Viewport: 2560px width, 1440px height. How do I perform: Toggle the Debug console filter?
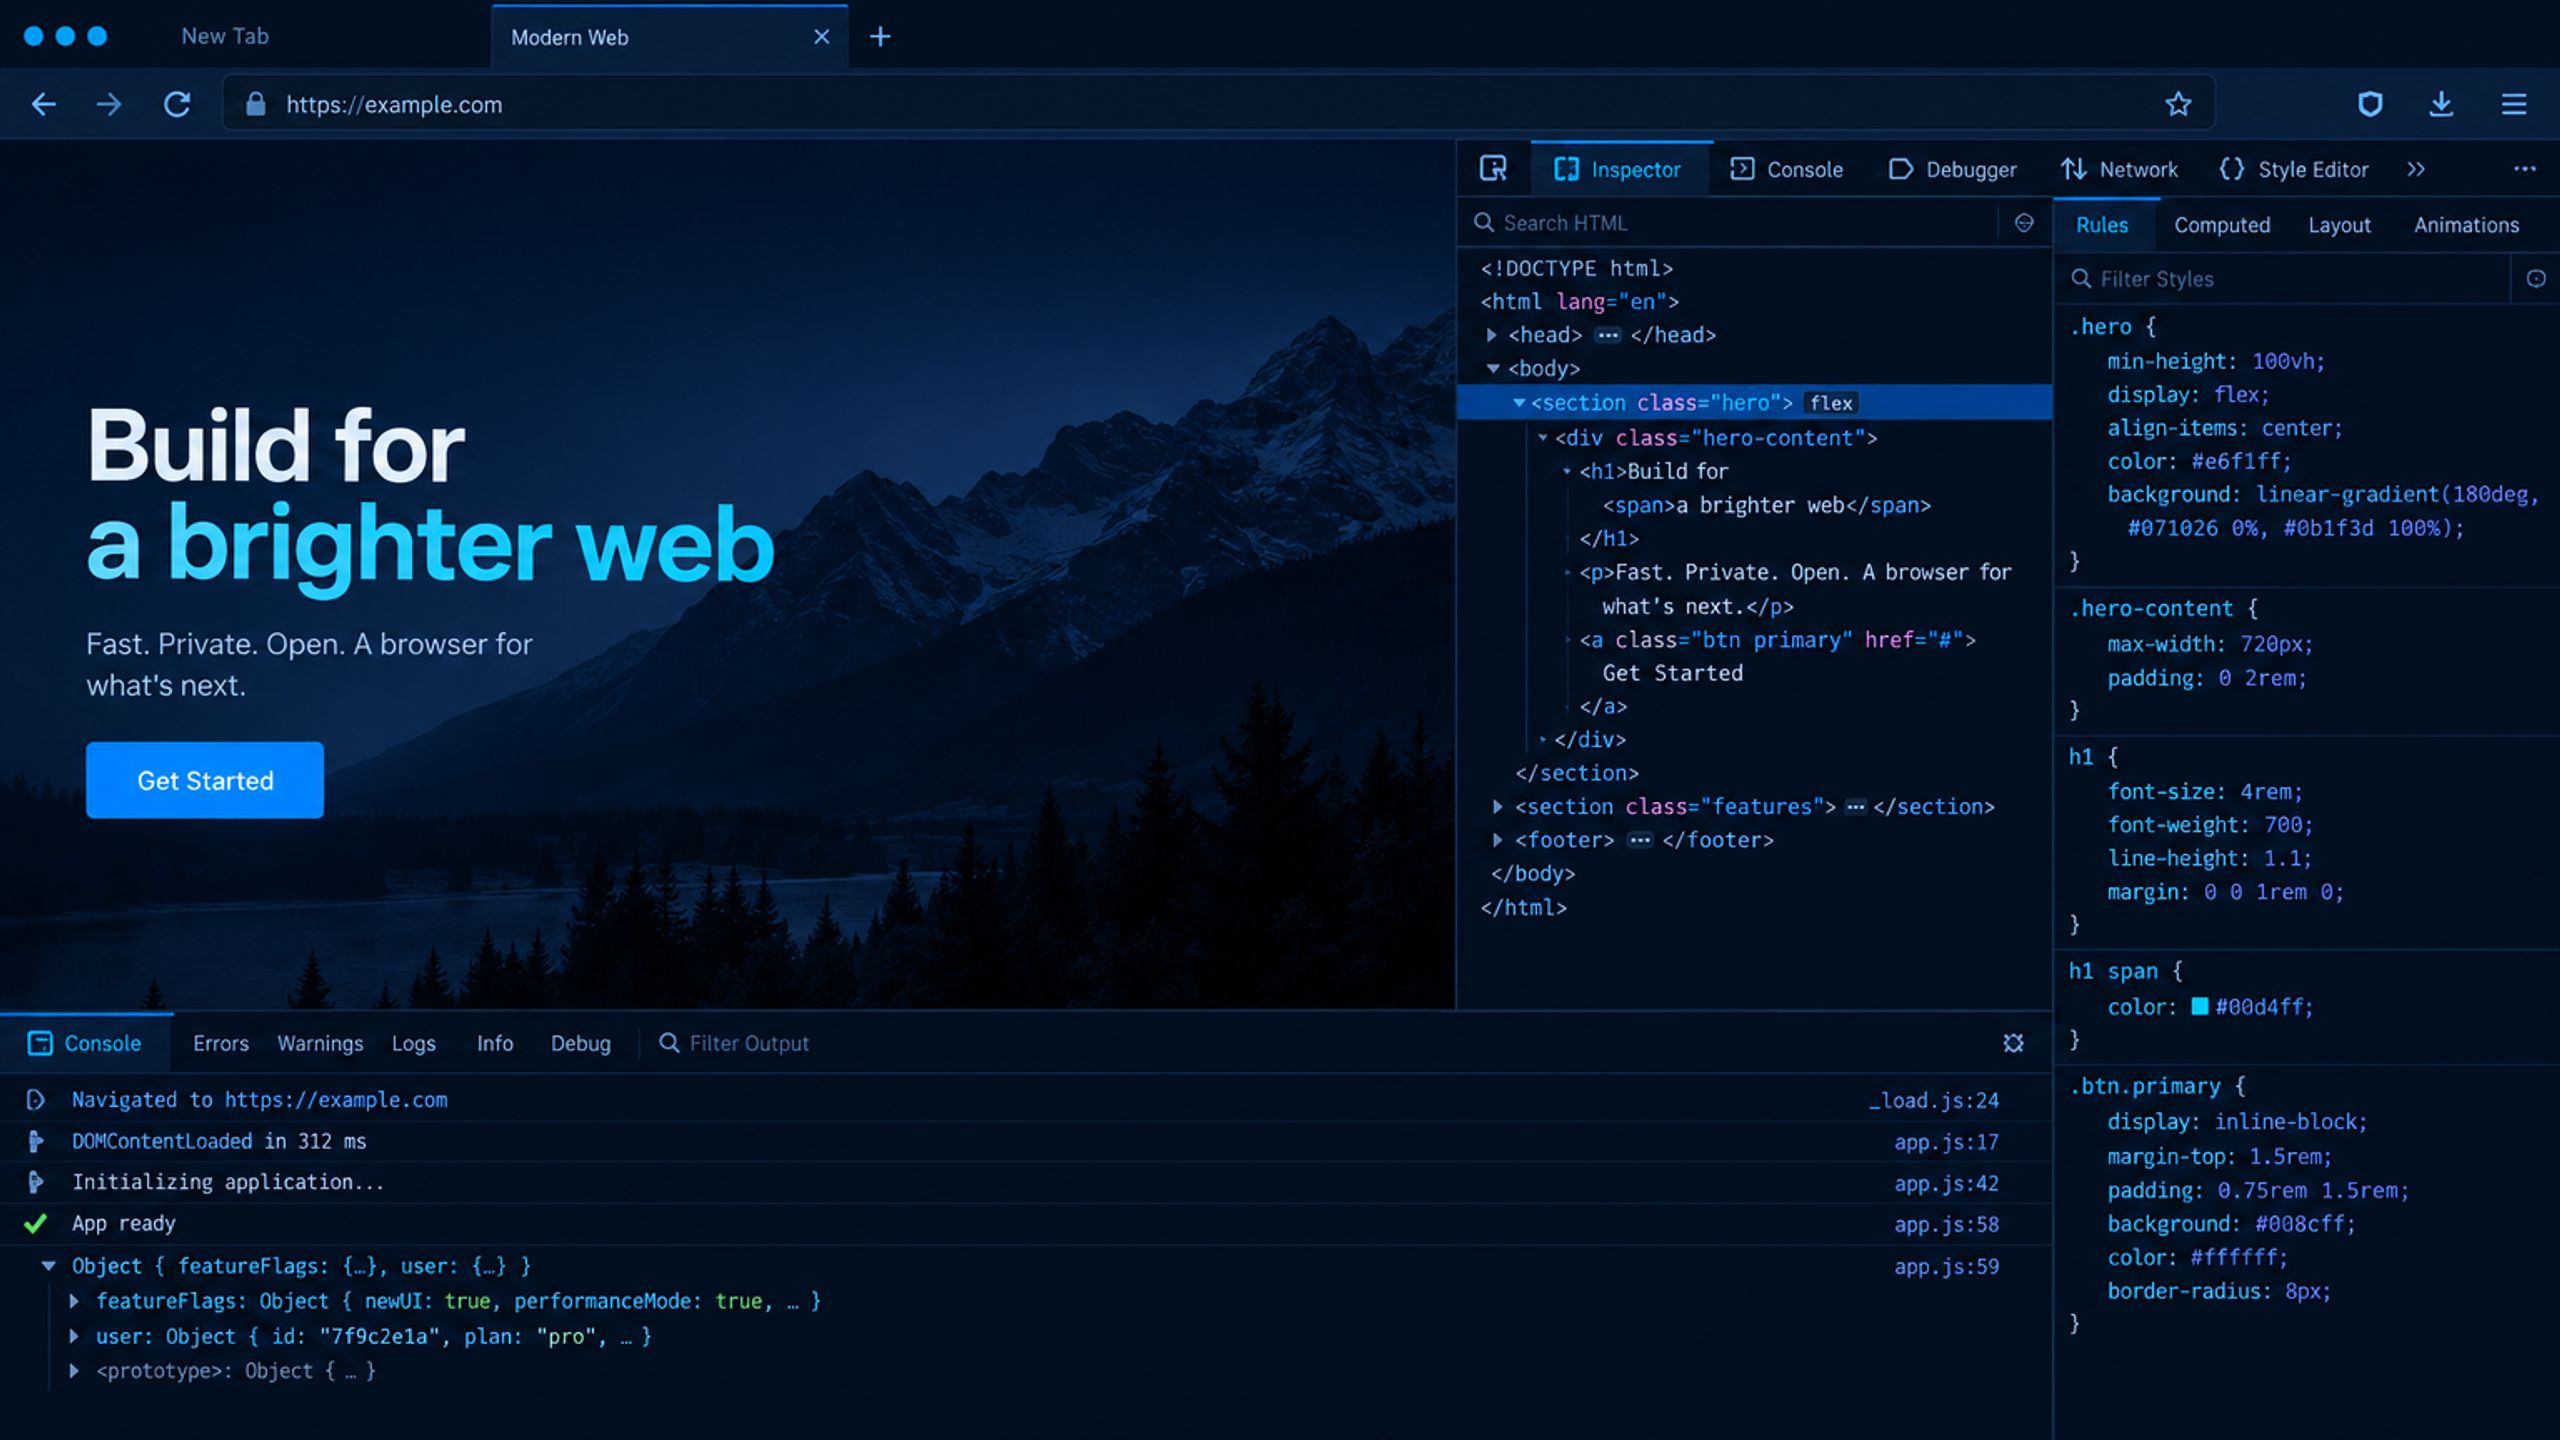(x=581, y=1043)
